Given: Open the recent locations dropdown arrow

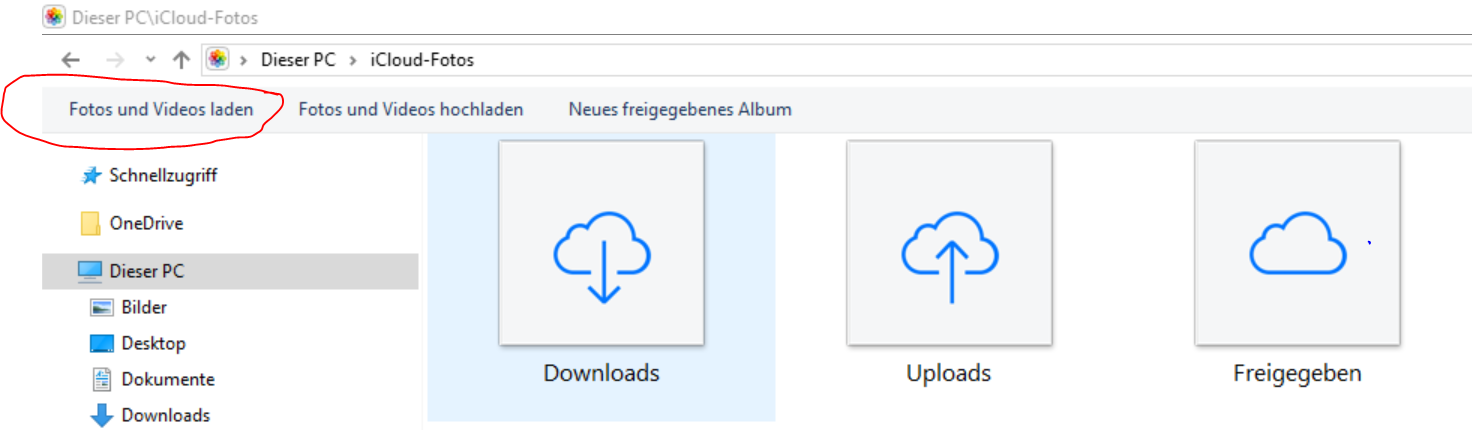Looking at the screenshot, I should tap(150, 60).
